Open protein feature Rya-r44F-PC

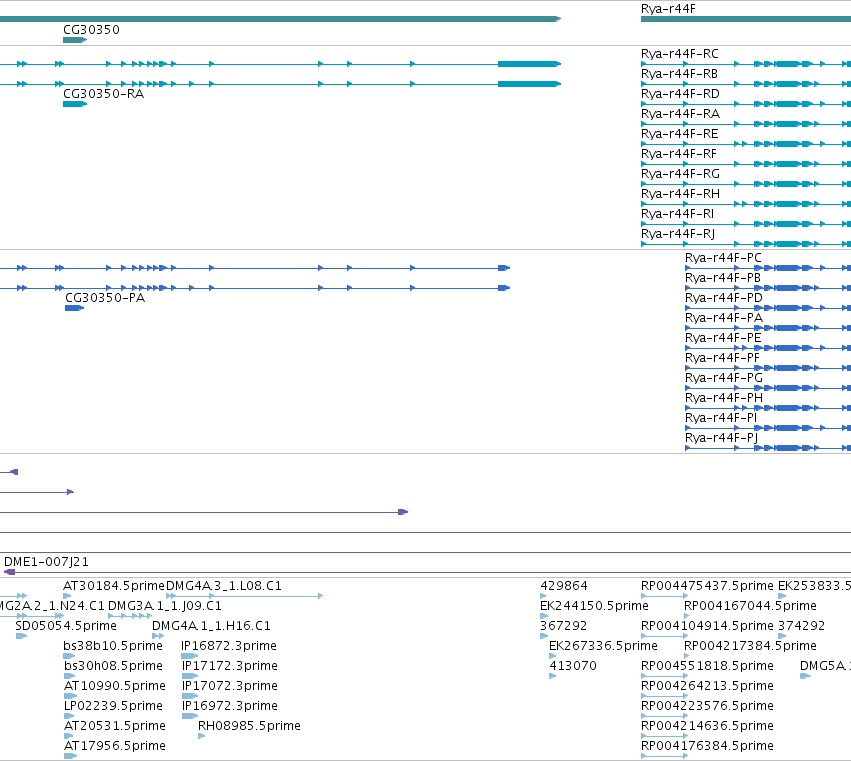(723, 258)
